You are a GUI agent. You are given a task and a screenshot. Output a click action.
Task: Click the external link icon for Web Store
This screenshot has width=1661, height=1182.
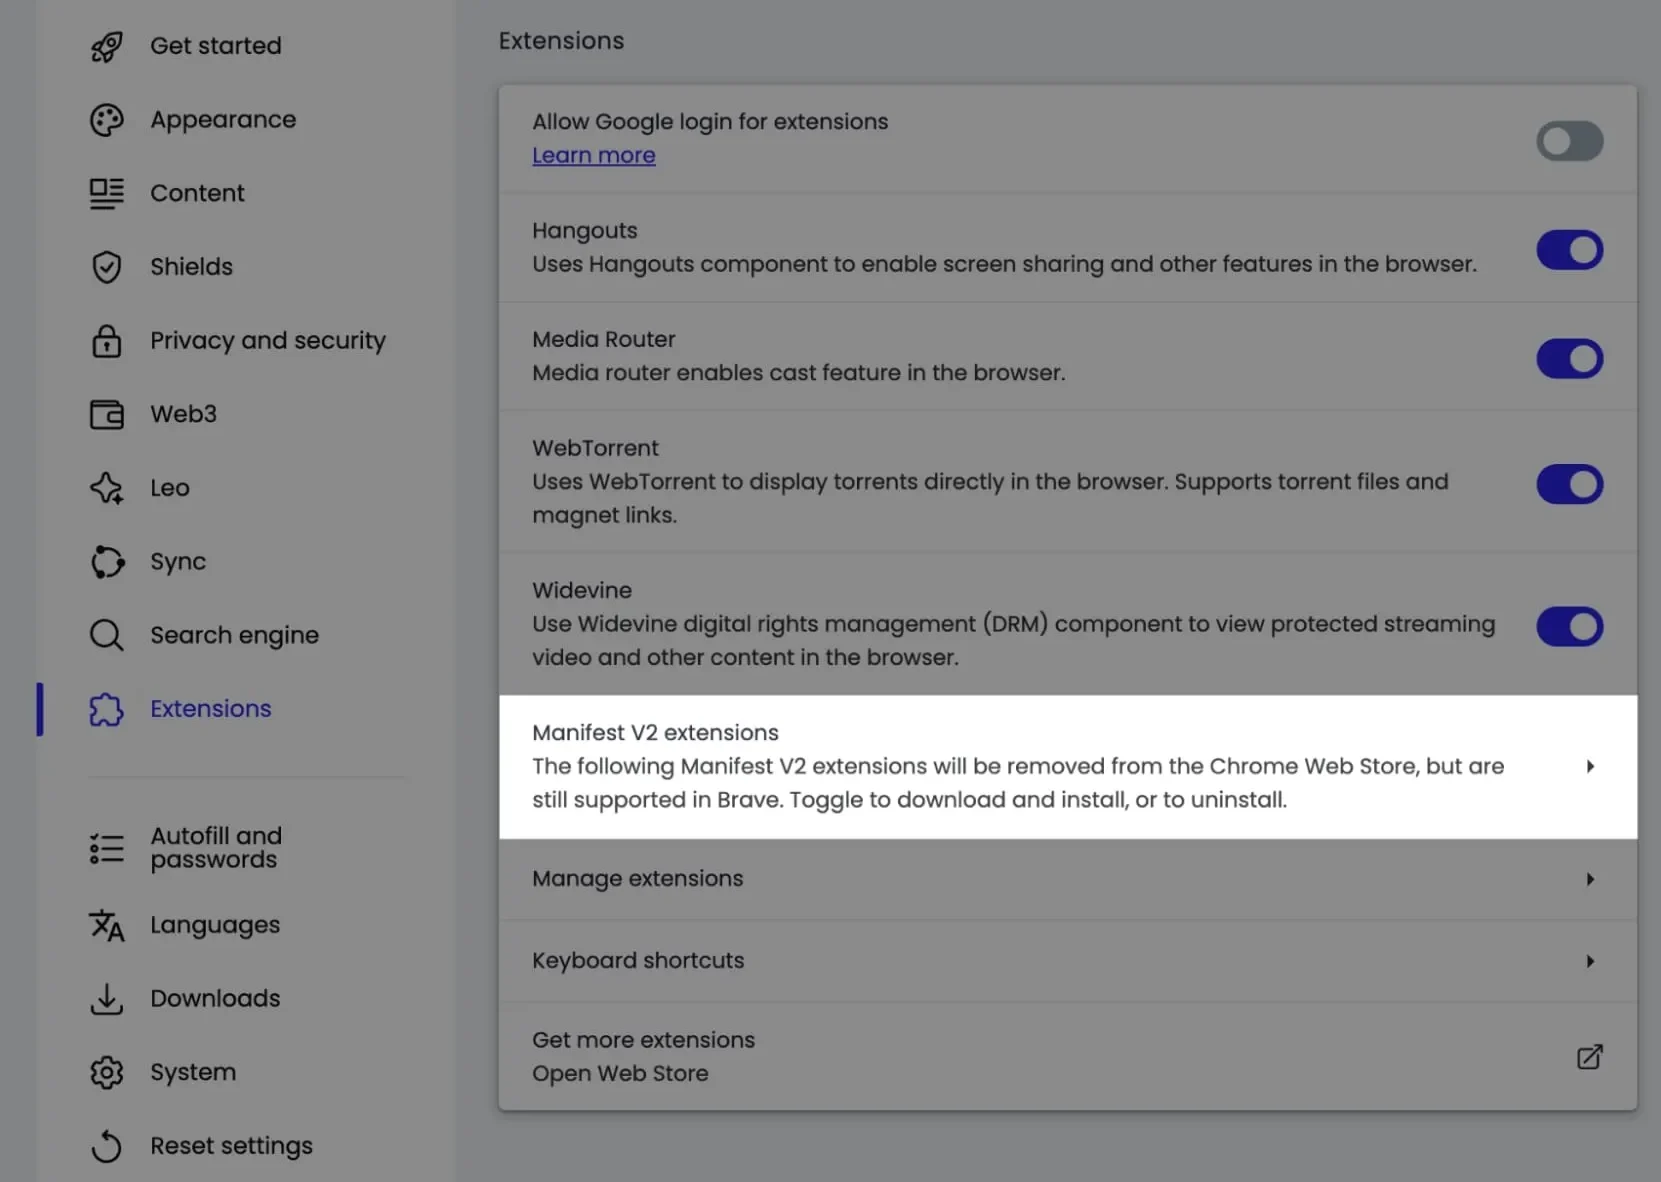[1590, 1057]
